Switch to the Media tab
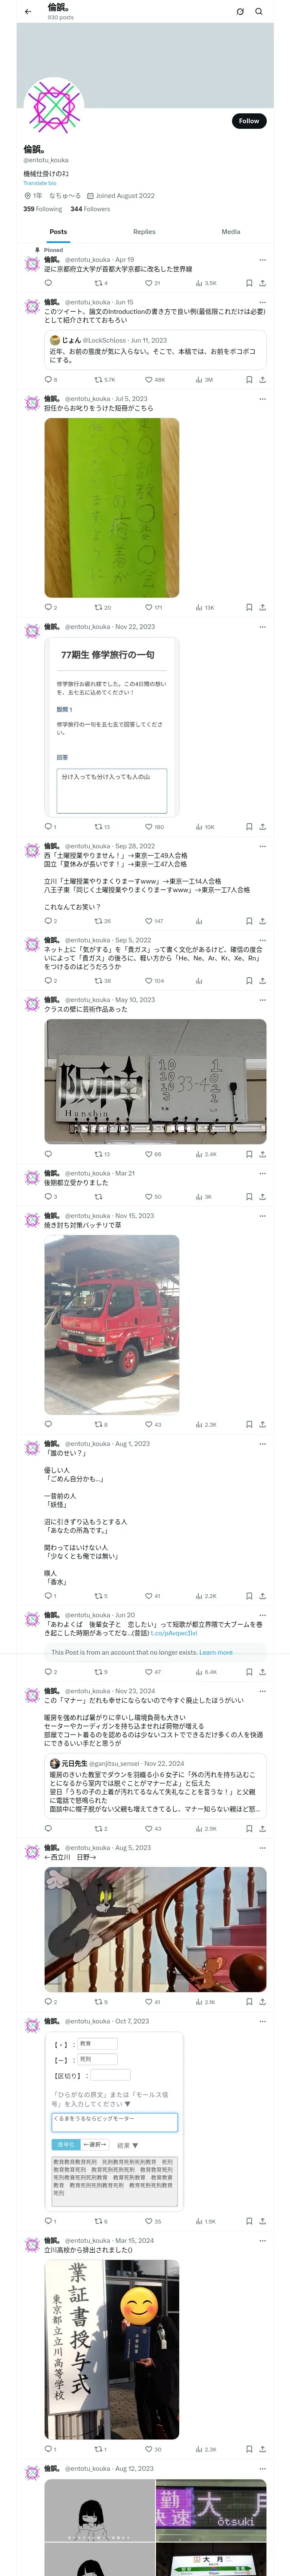This screenshot has width=290, height=2576. coord(231,232)
